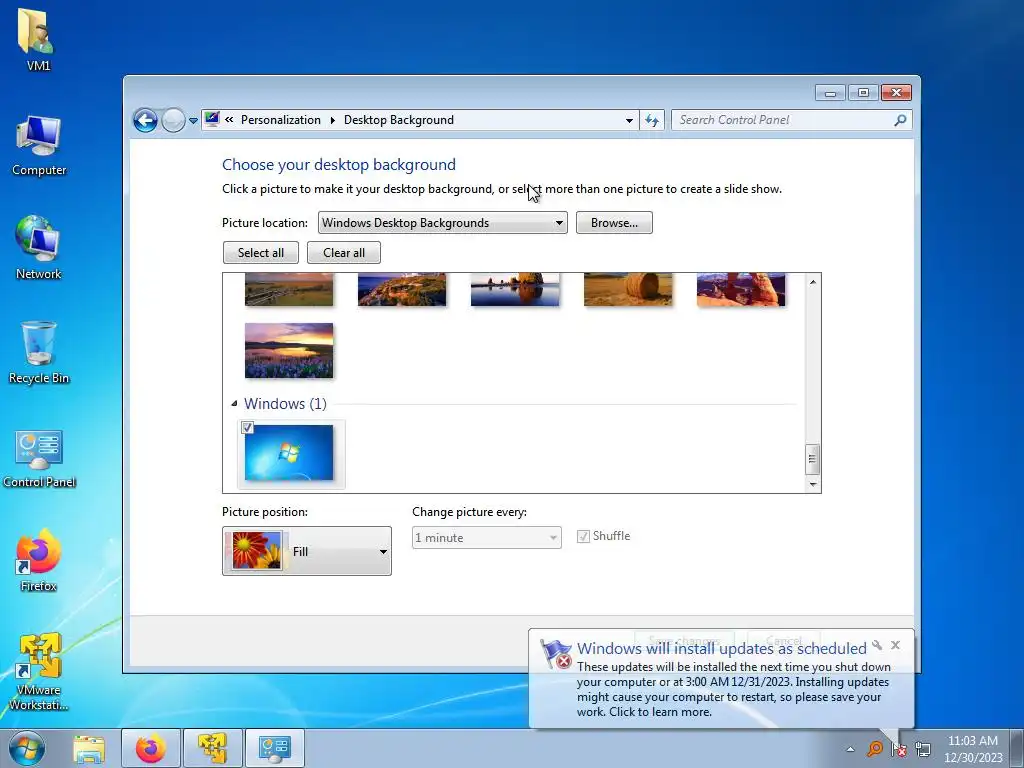
Task: Open the recent pages arrow beside the Forward button
Action: 193,121
